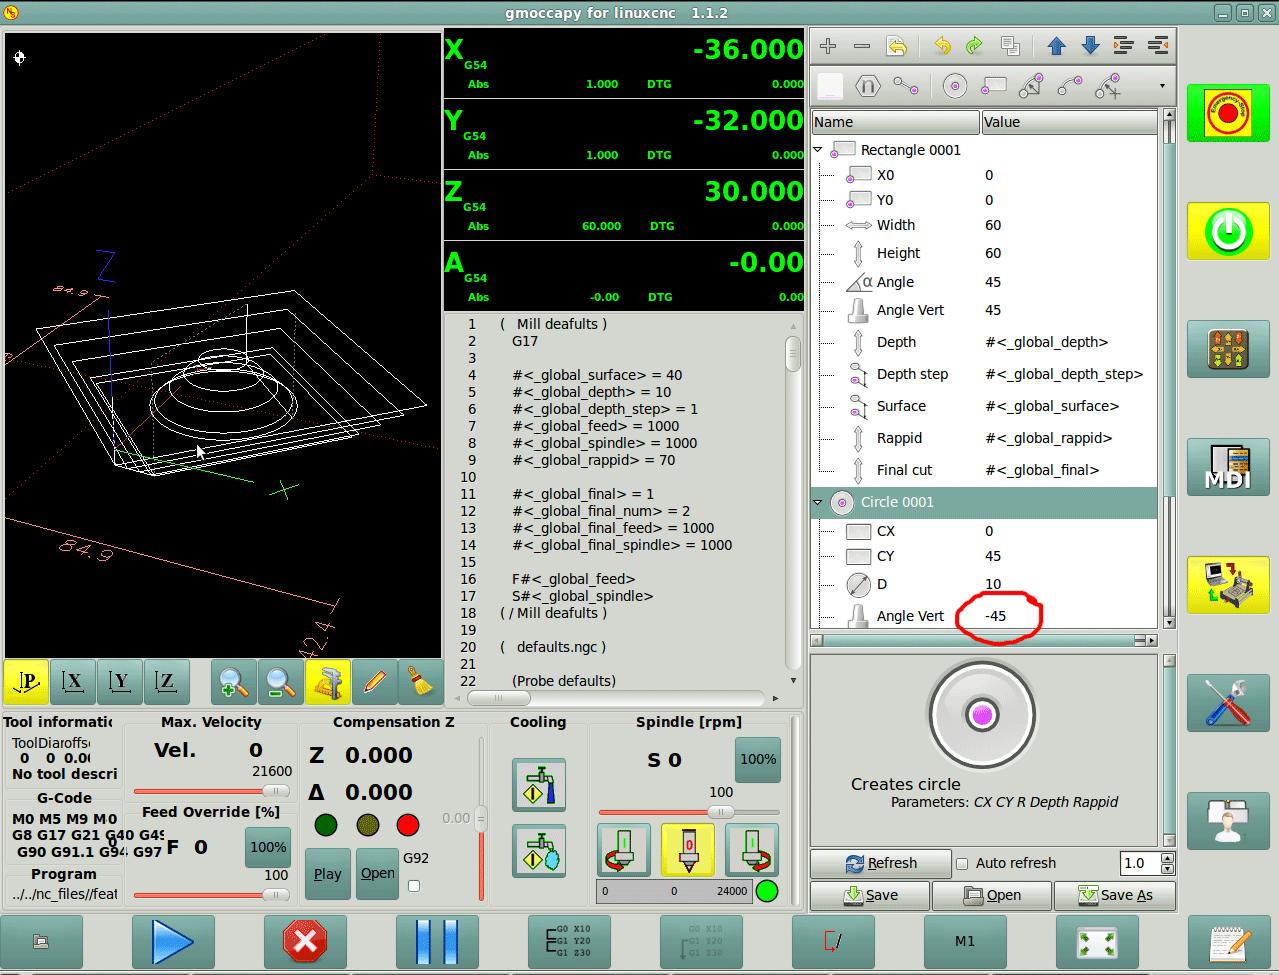Tick the G92 checkbox
Screen dimensions: 1279x975
pos(414,885)
